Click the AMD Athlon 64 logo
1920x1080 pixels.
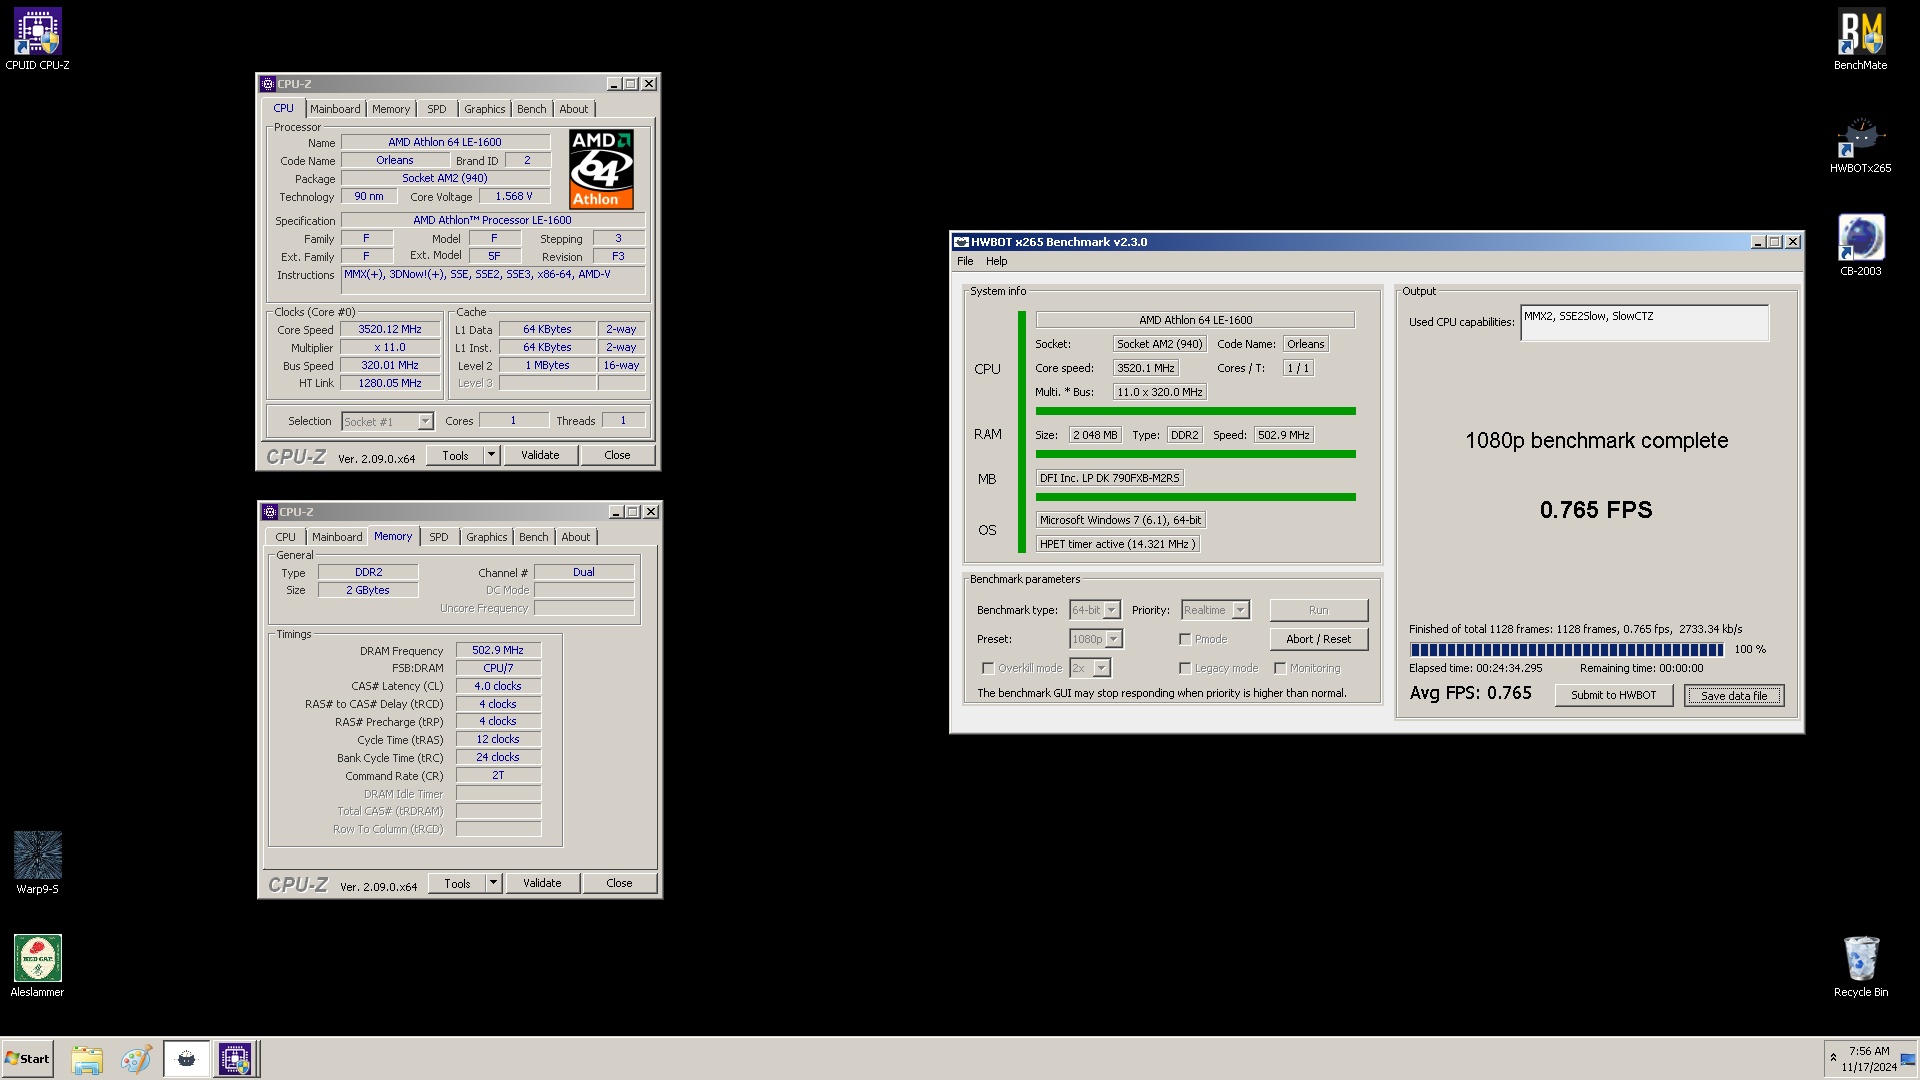point(601,169)
